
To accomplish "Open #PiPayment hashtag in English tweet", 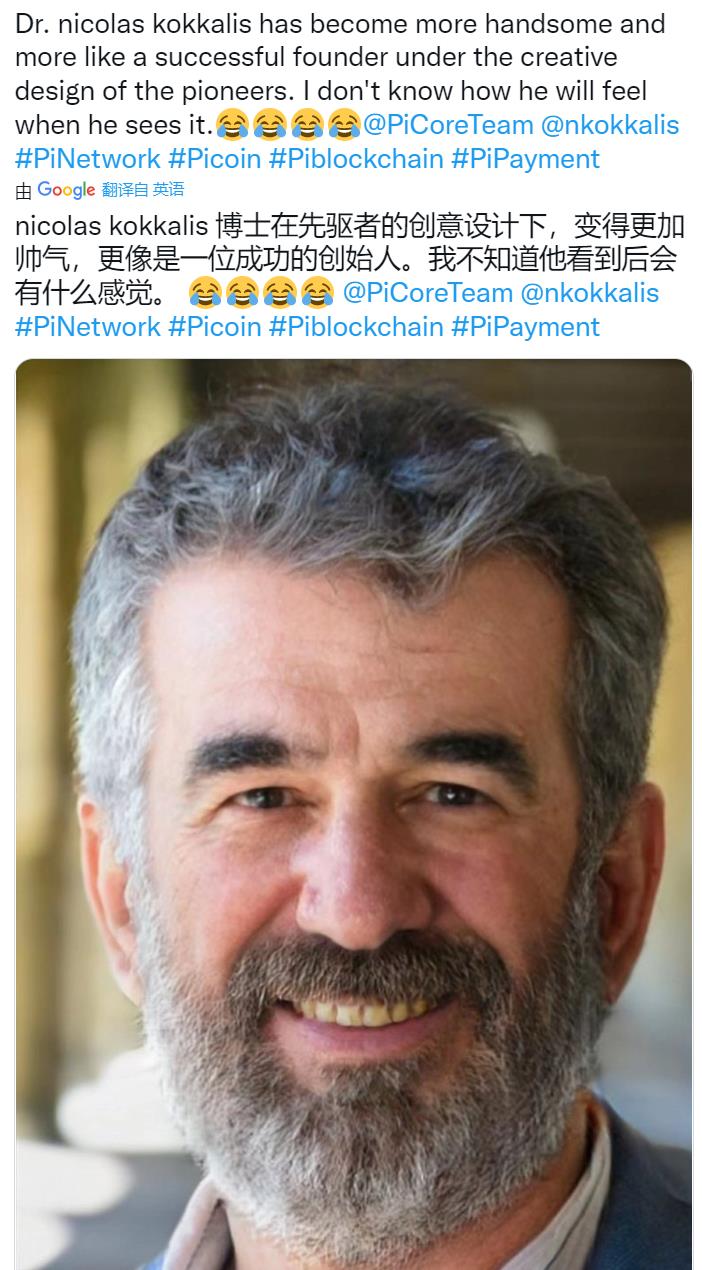I will [526, 158].
